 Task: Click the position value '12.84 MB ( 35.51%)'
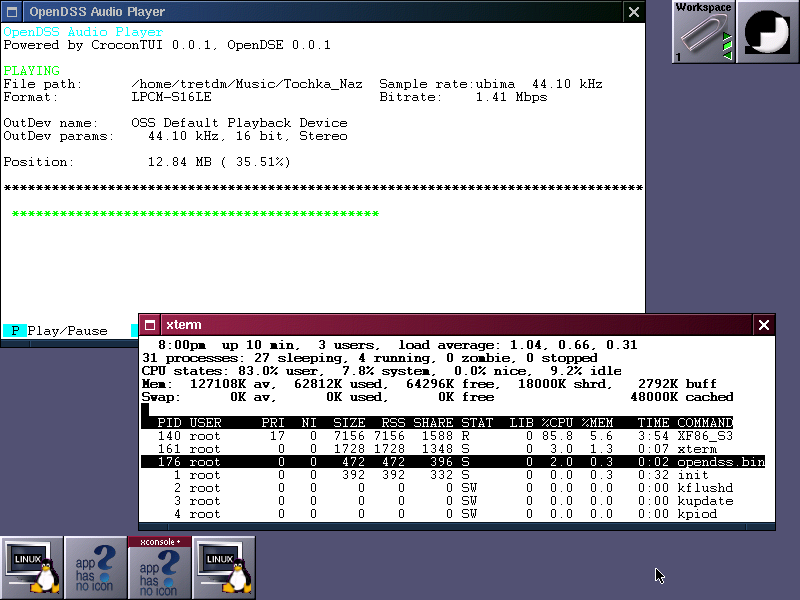219,162
